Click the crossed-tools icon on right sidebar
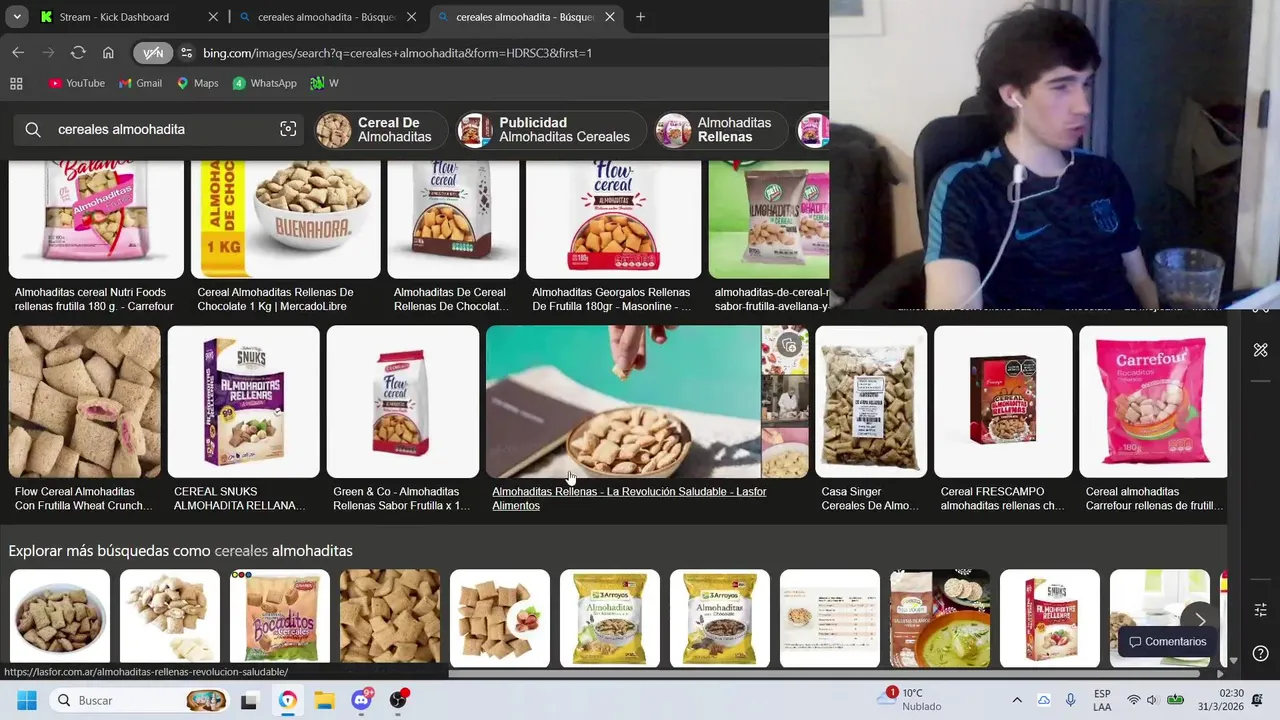Viewport: 1280px width, 720px height. pyautogui.click(x=1260, y=350)
